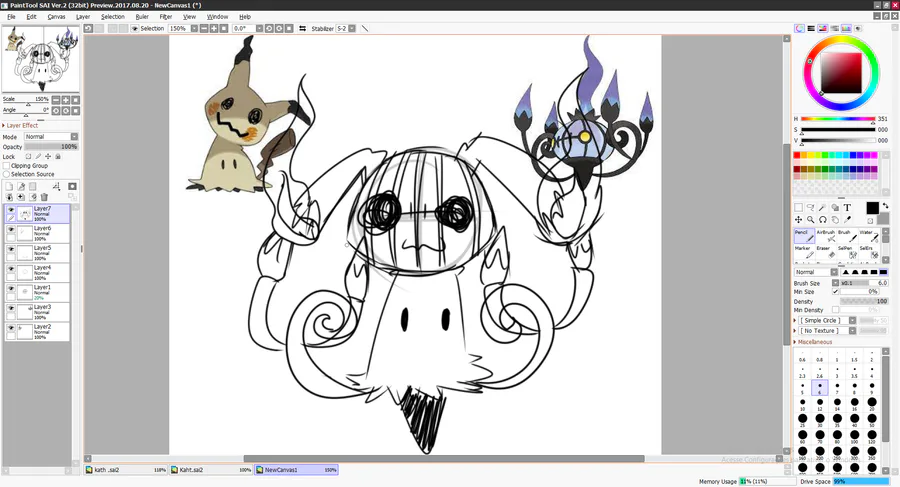This screenshot has width=900, height=487.
Task: Select the Move tool
Action: [x=798, y=219]
